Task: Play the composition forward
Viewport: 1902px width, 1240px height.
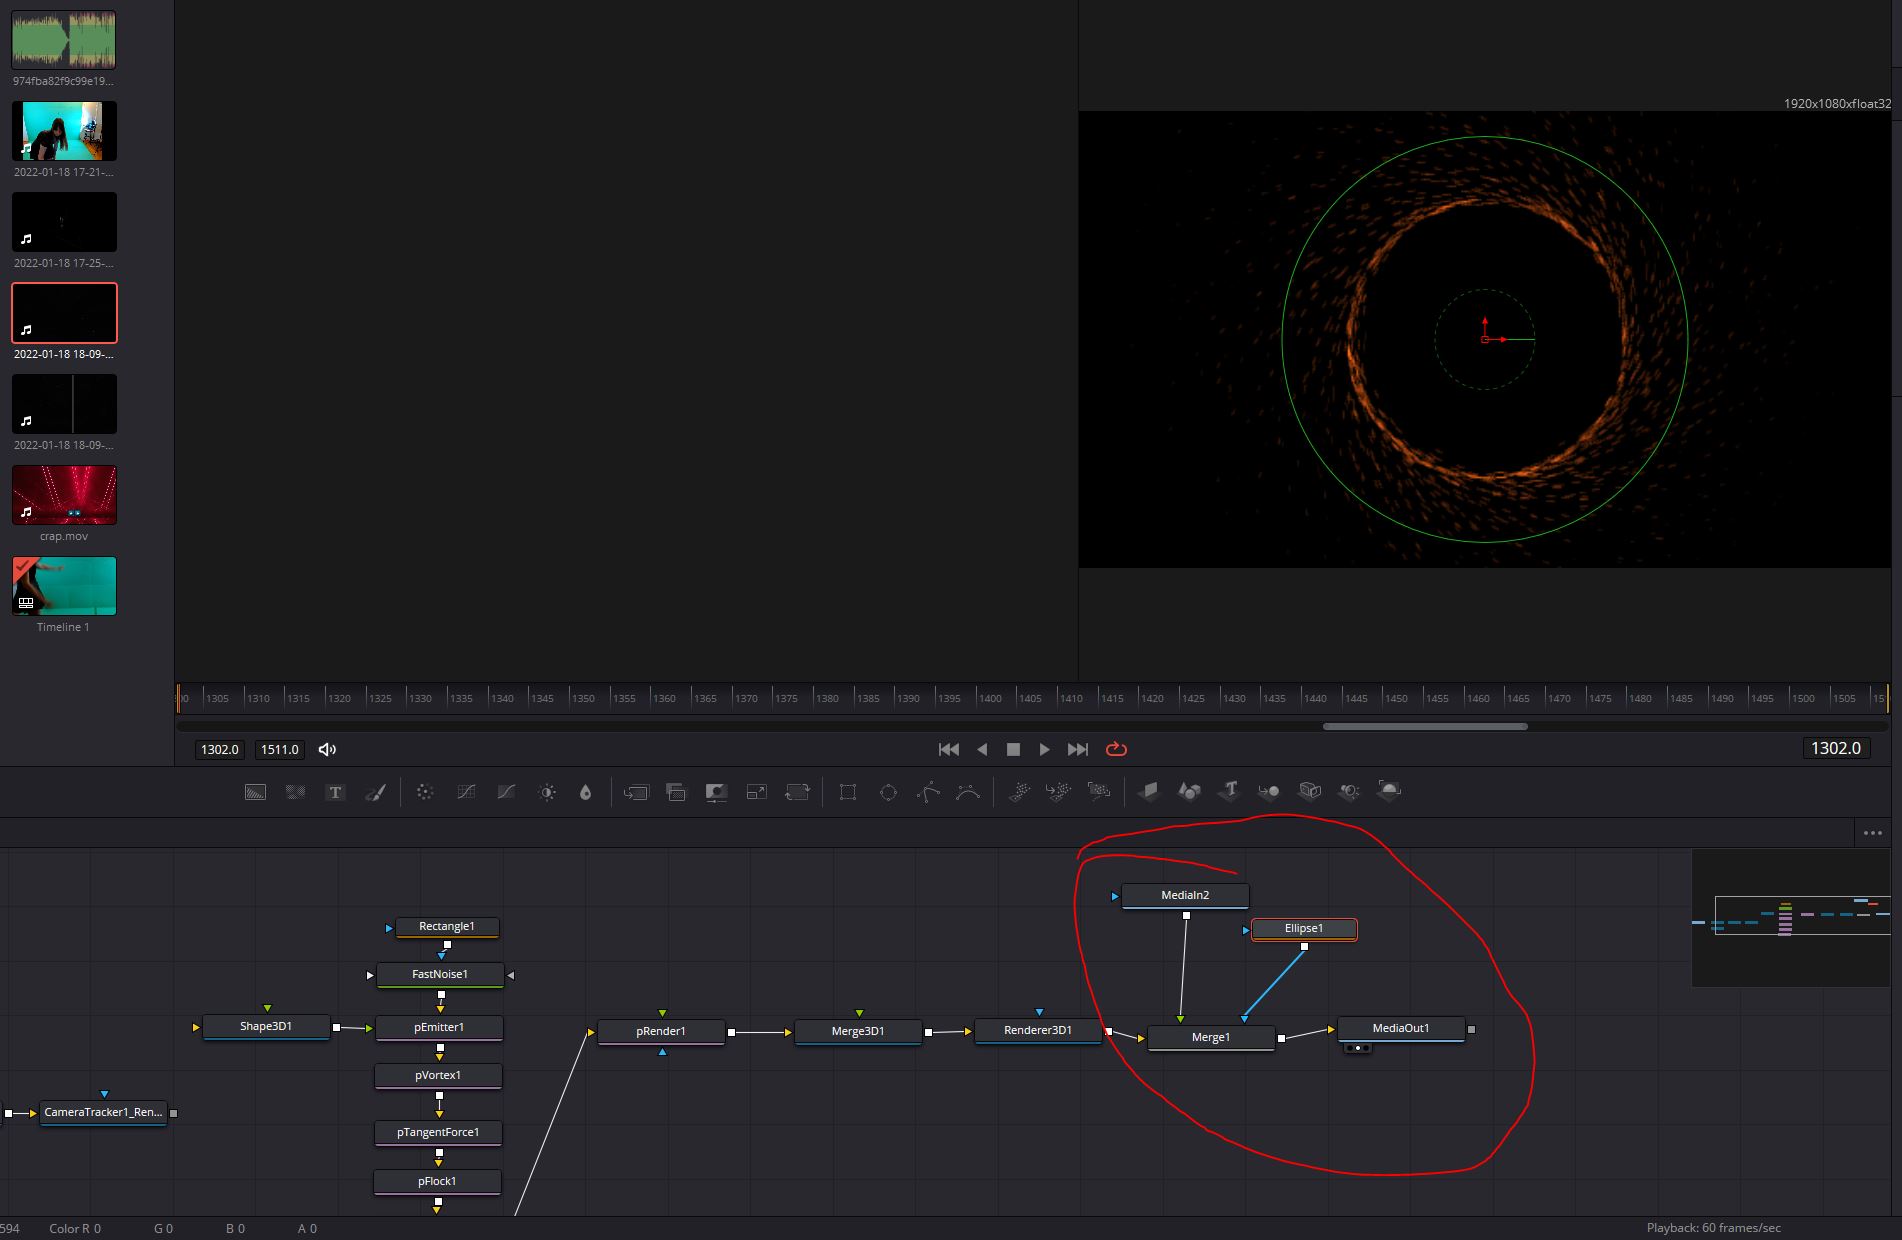Action: pos(1044,749)
